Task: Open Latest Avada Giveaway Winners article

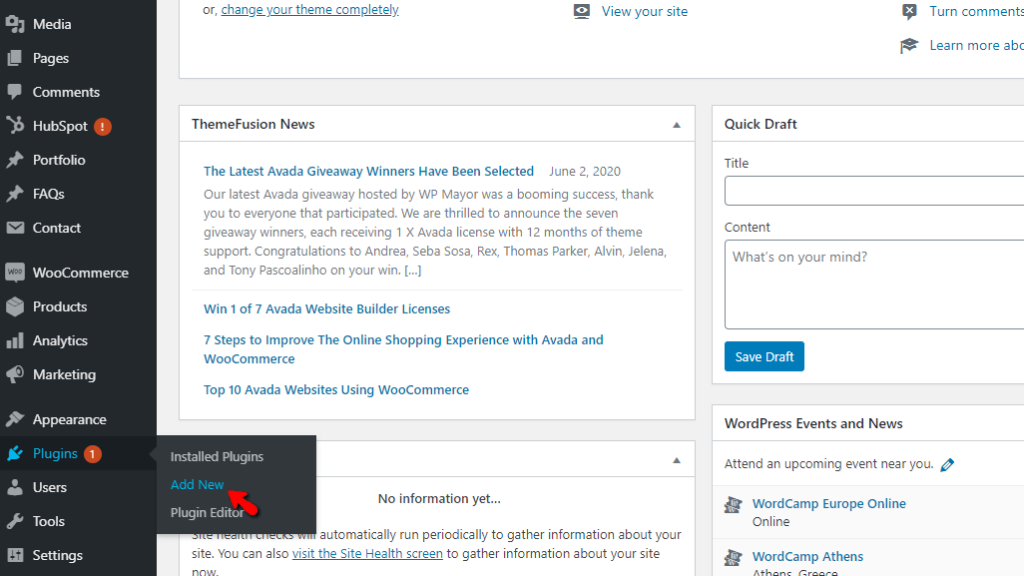Action: click(x=368, y=171)
